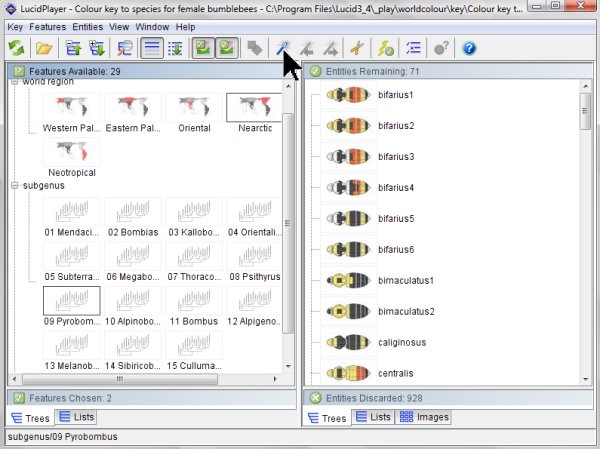
Task: Choose subgenus 01 Mendacibombus thumbnail
Action: pos(72,212)
